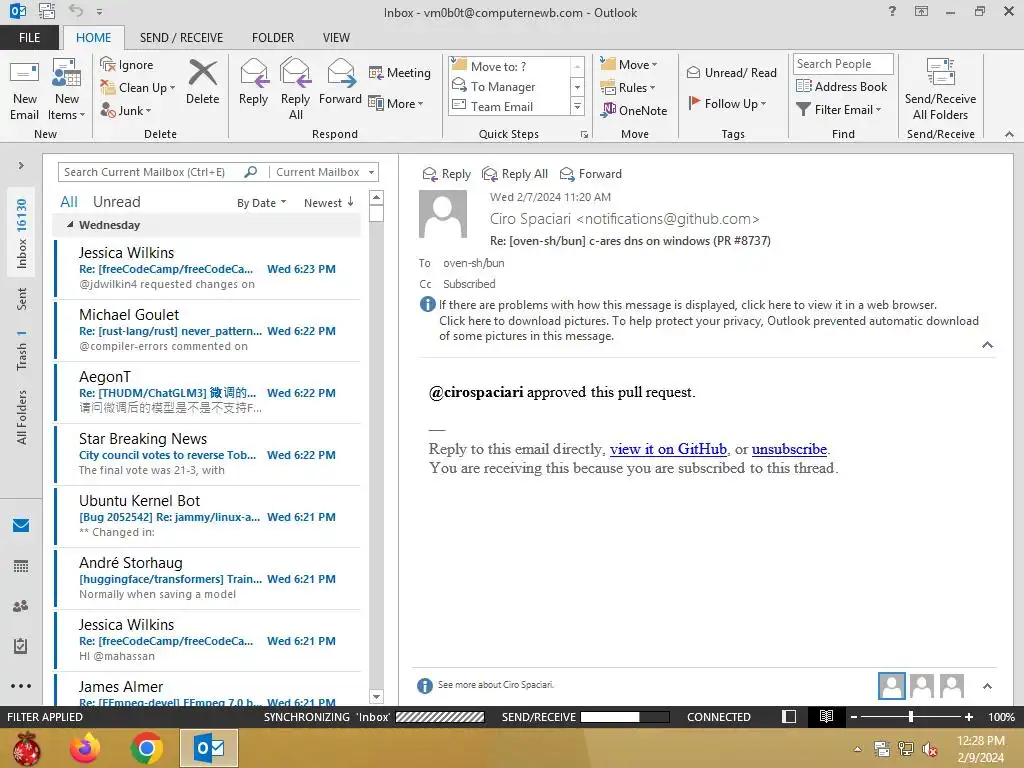Viewport: 1024px width, 768px height.
Task: Open Michael Goulet's rust-lang email
Action: click(x=208, y=330)
